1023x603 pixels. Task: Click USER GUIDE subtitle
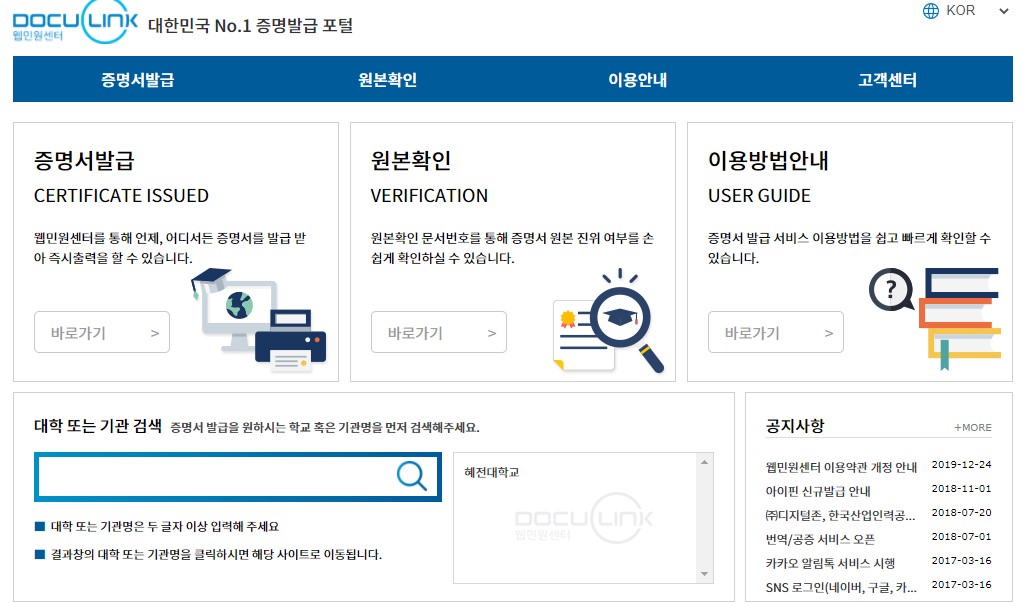tap(759, 196)
